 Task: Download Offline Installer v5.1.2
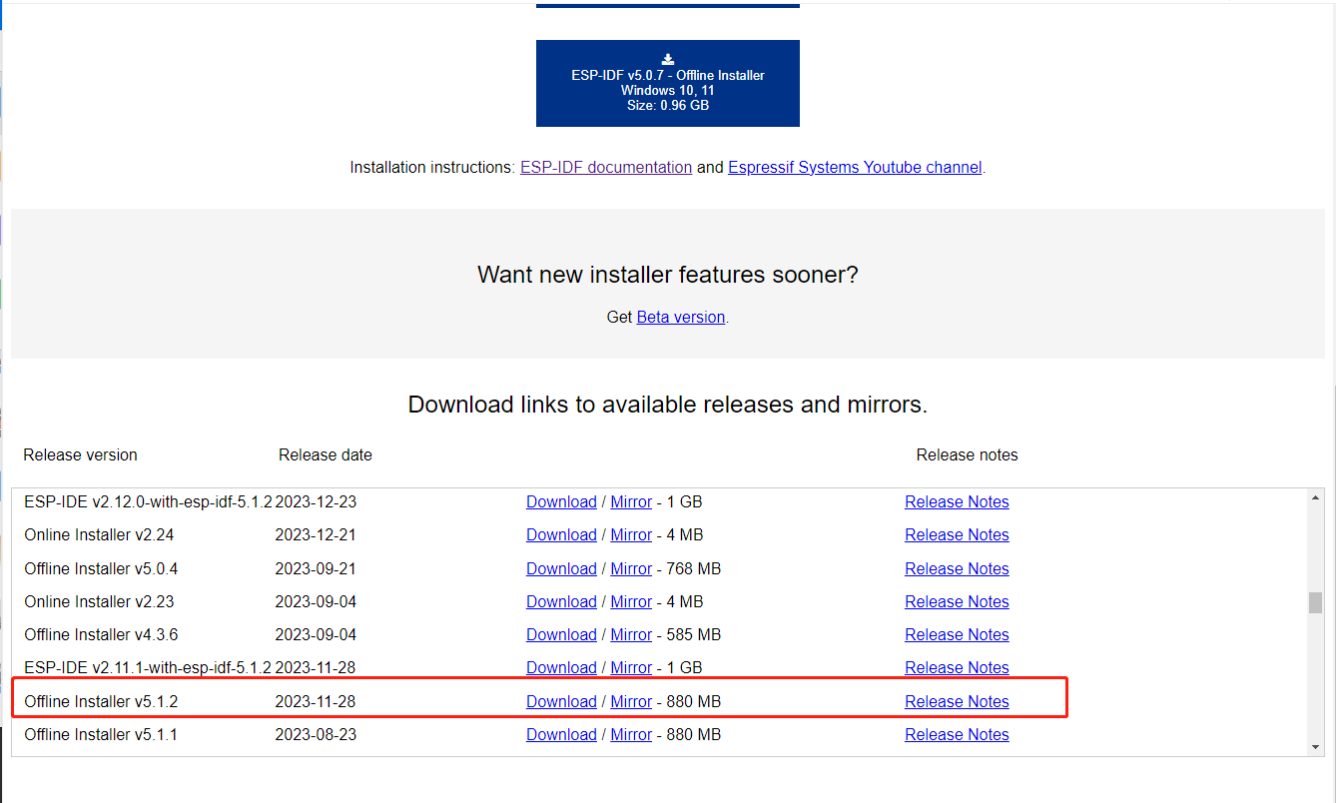[561, 702]
